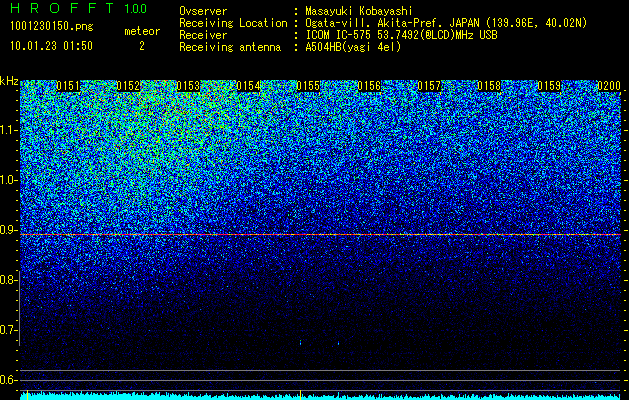Click the 0.6 kHz axis label
Viewport: 629px width, 400px height.
point(8,380)
